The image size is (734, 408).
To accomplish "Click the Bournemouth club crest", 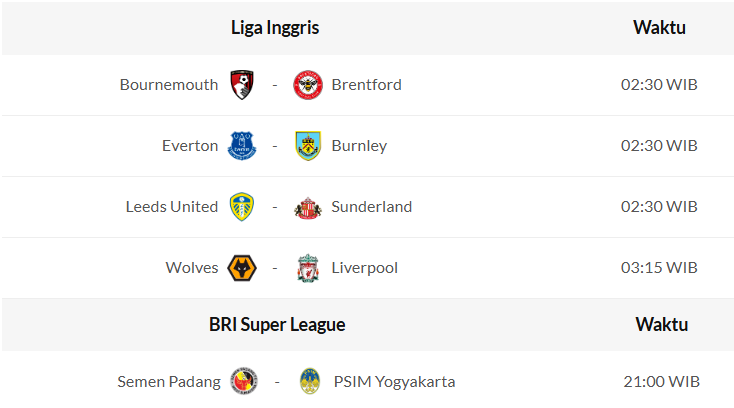I will [x=242, y=85].
